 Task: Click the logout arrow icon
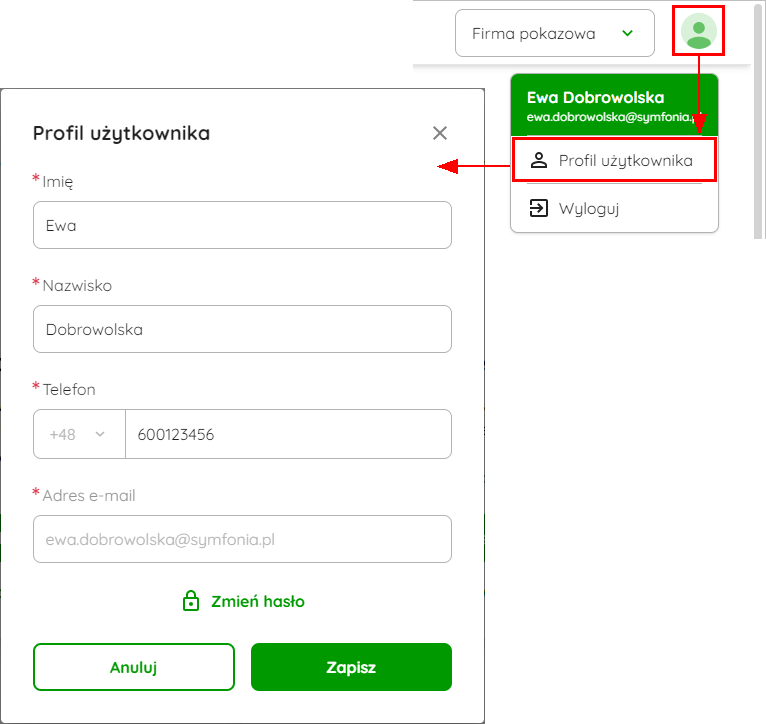(539, 208)
